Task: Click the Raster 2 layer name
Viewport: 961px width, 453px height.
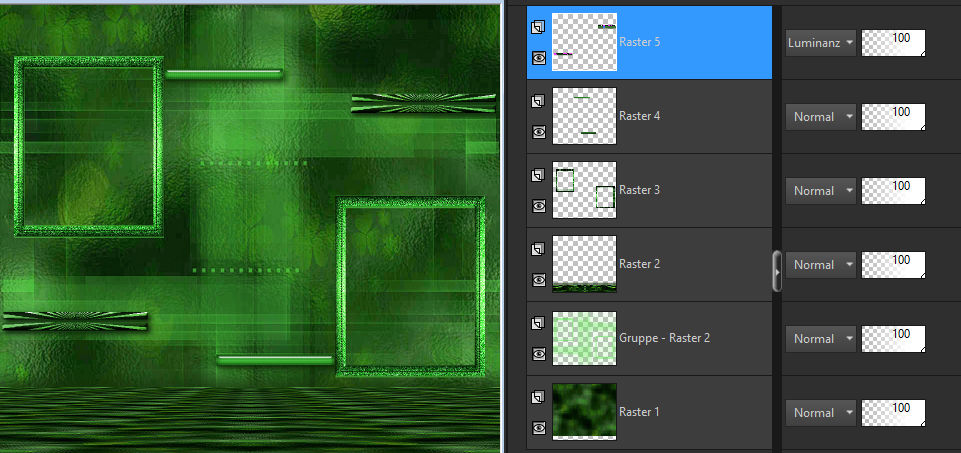Action: [x=639, y=264]
